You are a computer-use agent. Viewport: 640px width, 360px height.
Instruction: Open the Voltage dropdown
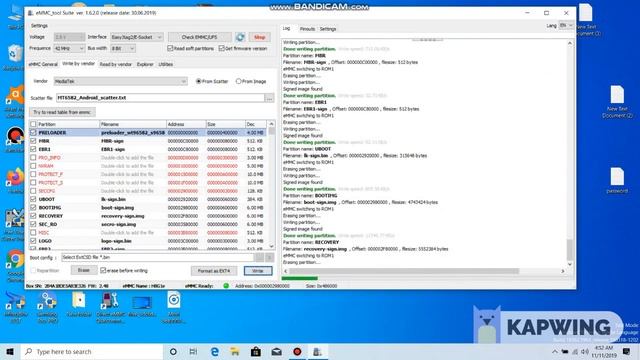click(69, 37)
